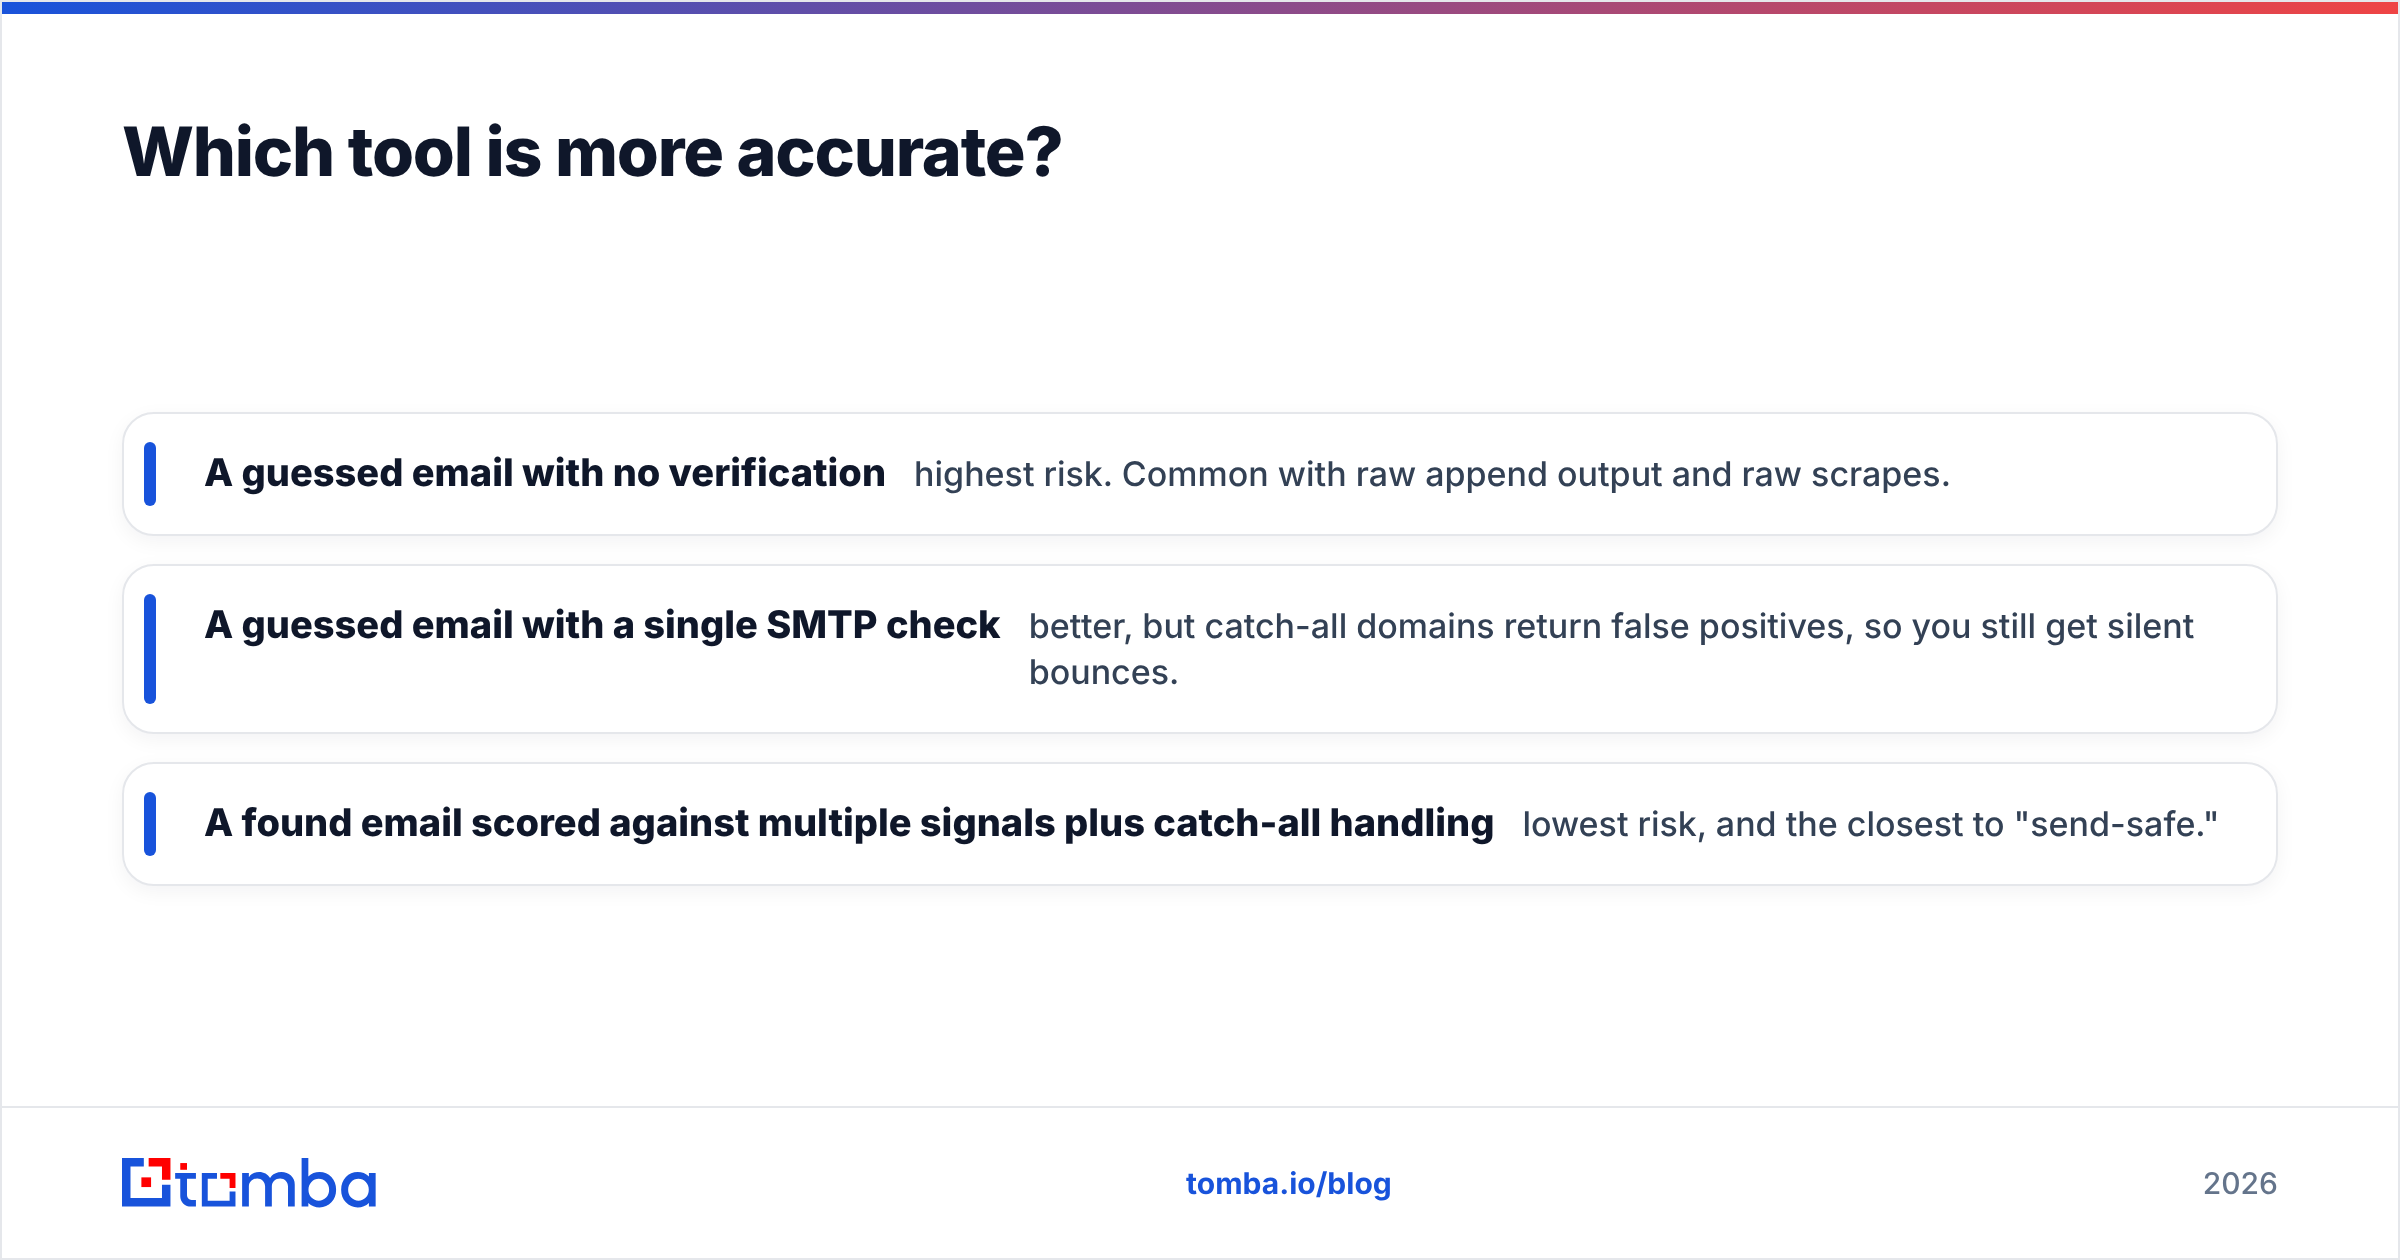This screenshot has width=2400, height=1260.
Task: Click the 2026 year label
Action: tap(2240, 1184)
